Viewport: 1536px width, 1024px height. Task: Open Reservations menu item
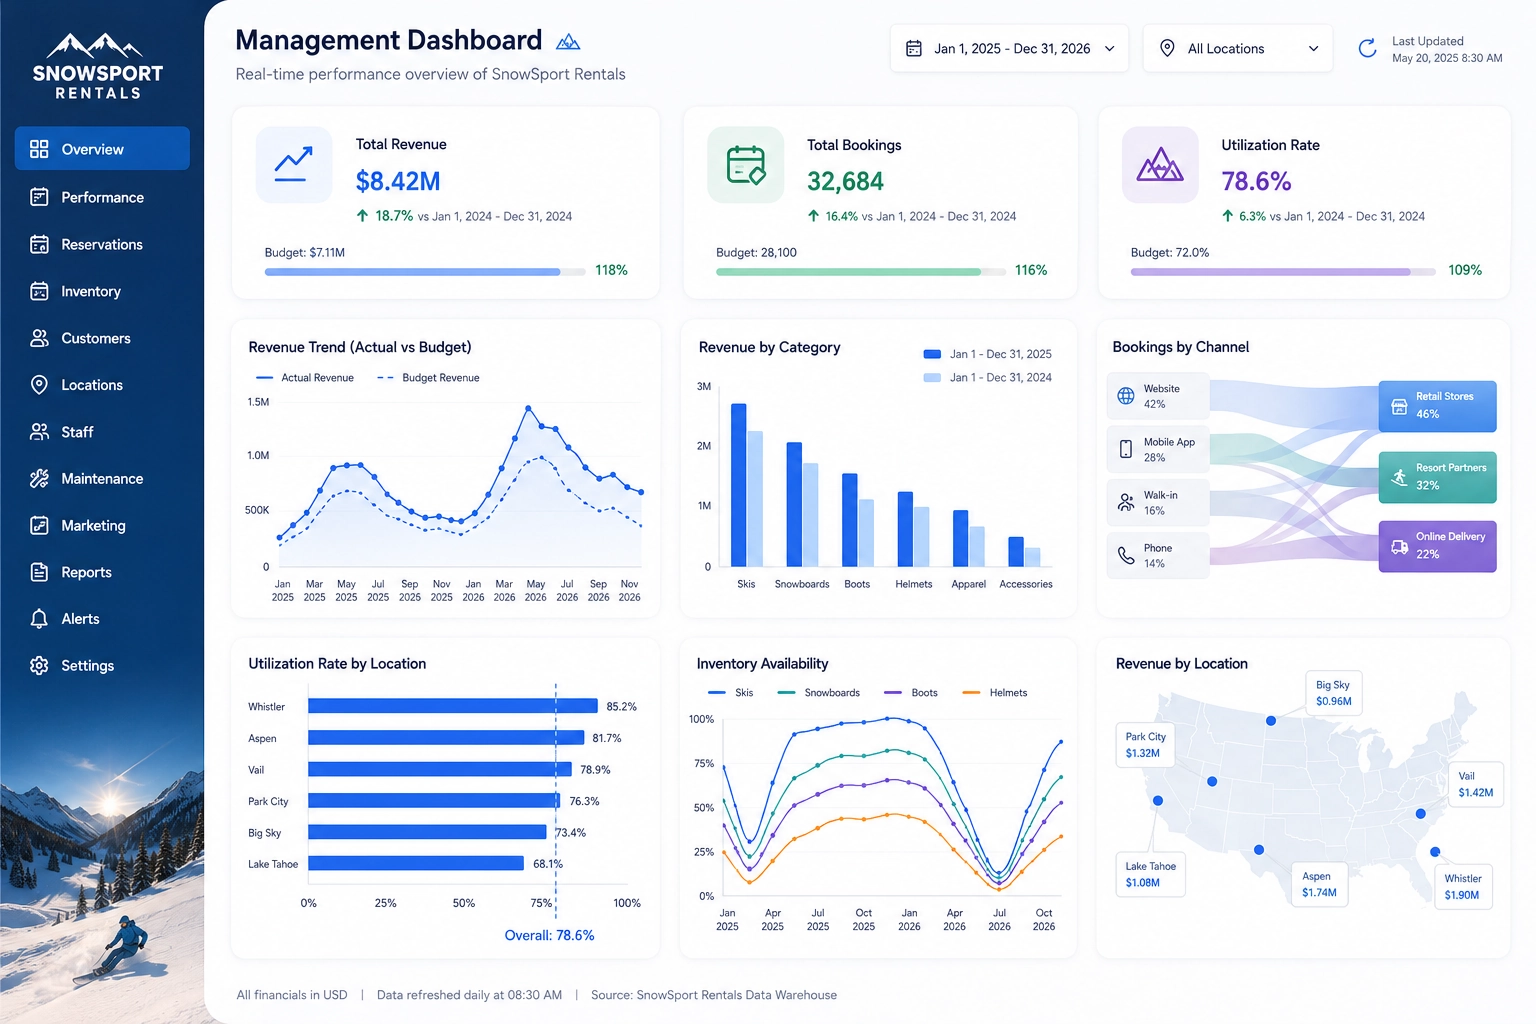102,244
